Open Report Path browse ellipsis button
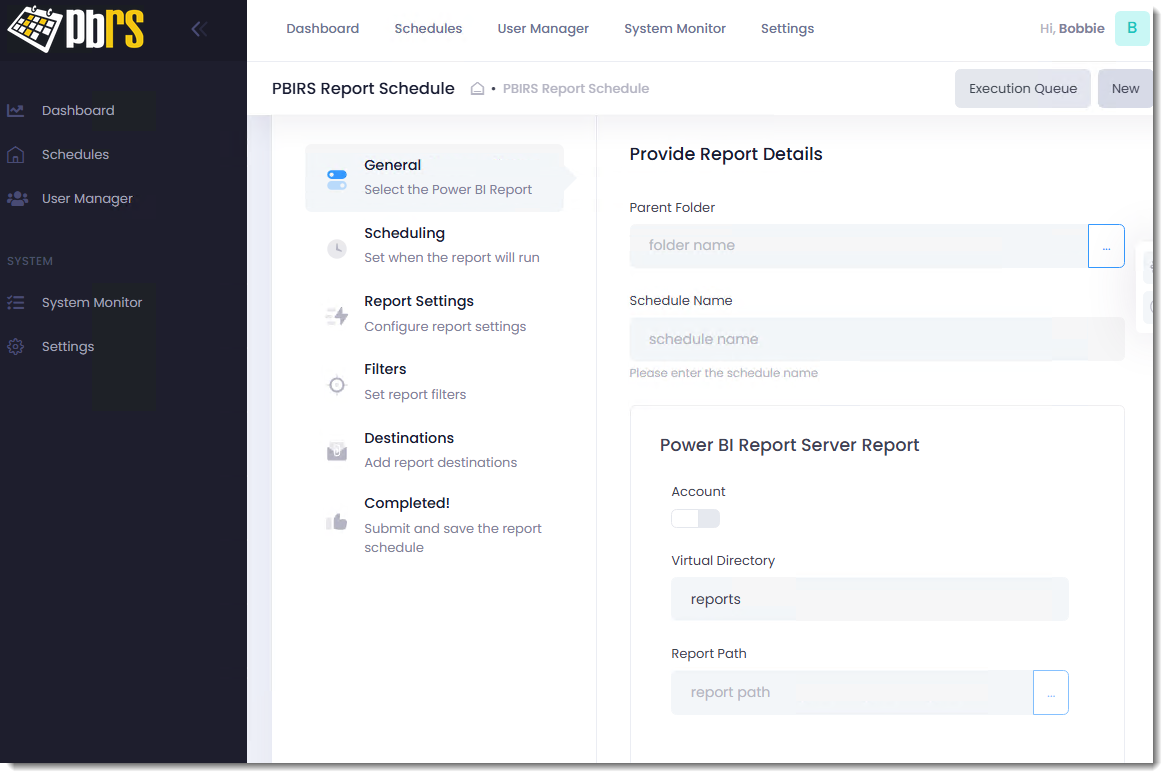The height and width of the screenshot is (778, 1168). [x=1050, y=692]
